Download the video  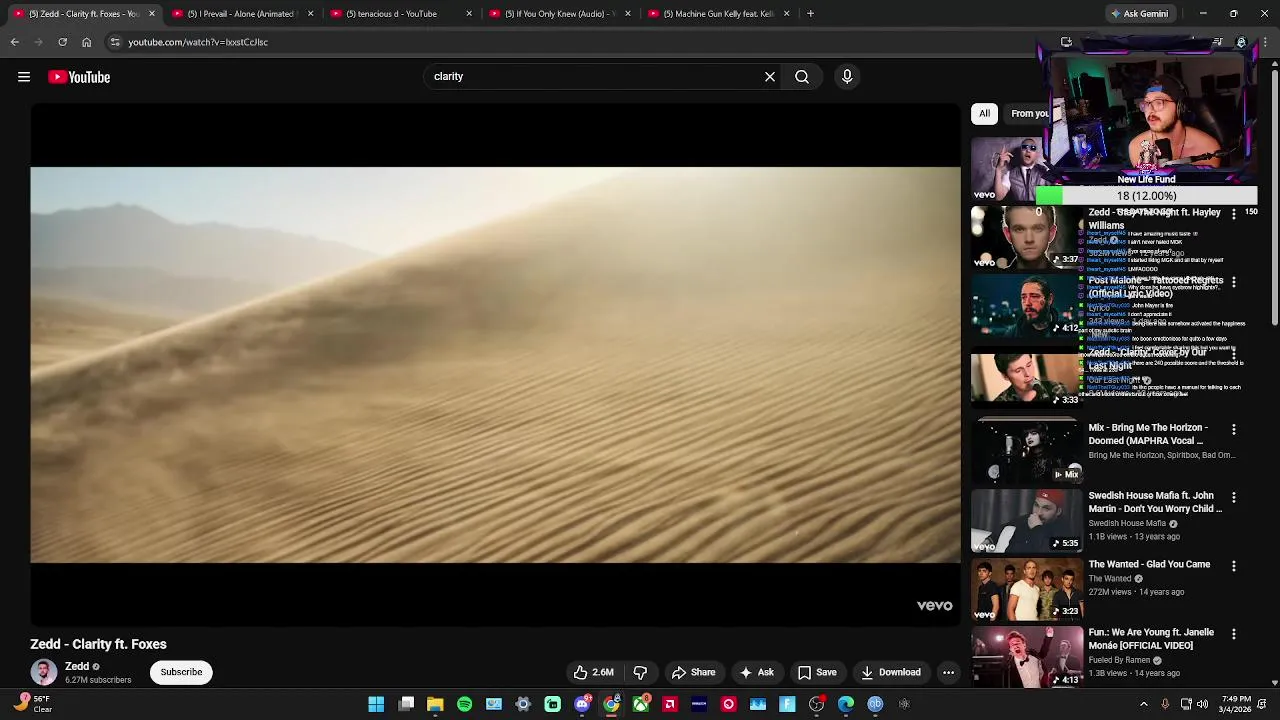coord(890,672)
